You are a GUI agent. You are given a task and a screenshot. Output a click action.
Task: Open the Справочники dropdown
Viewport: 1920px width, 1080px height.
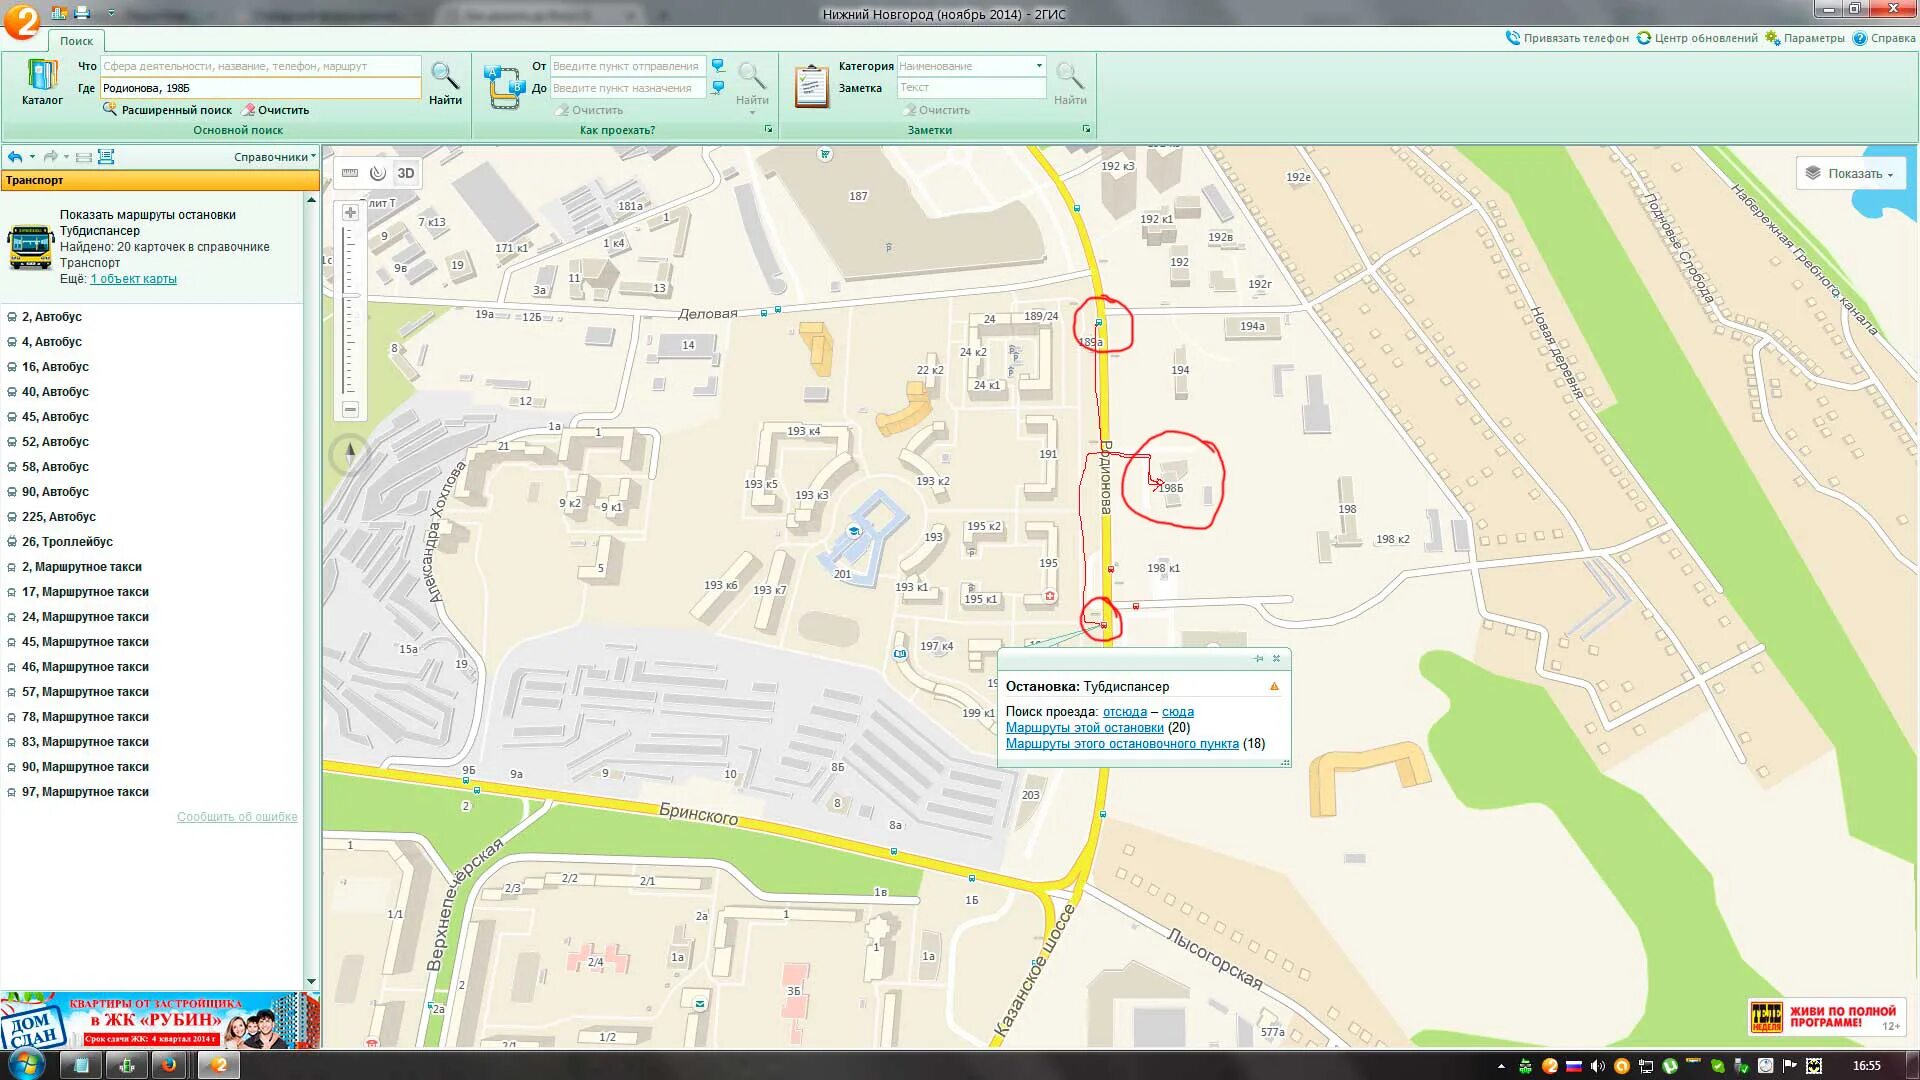pos(275,157)
